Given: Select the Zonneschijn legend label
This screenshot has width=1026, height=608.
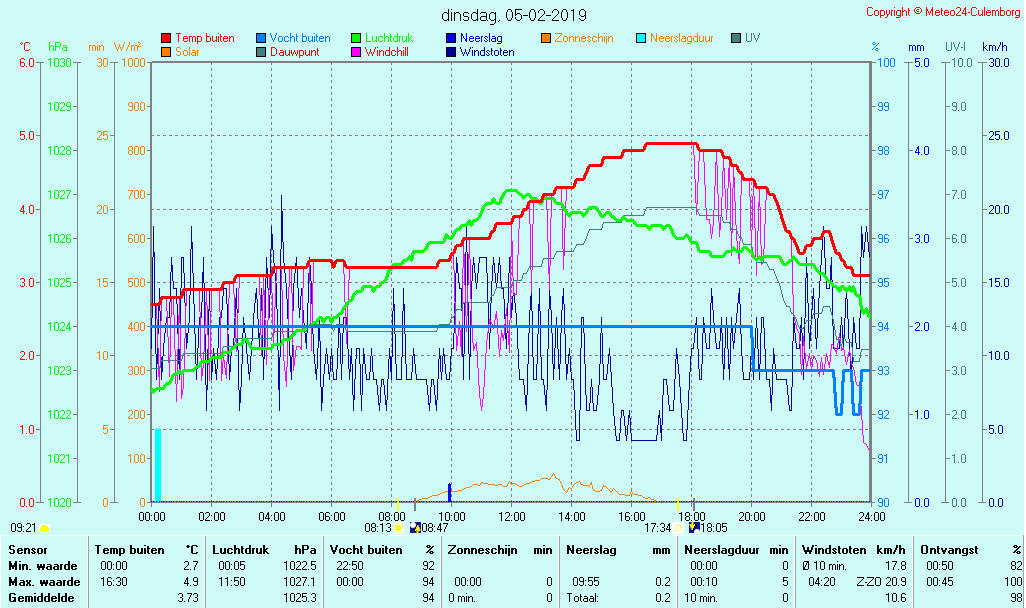Looking at the screenshot, I should pos(583,38).
